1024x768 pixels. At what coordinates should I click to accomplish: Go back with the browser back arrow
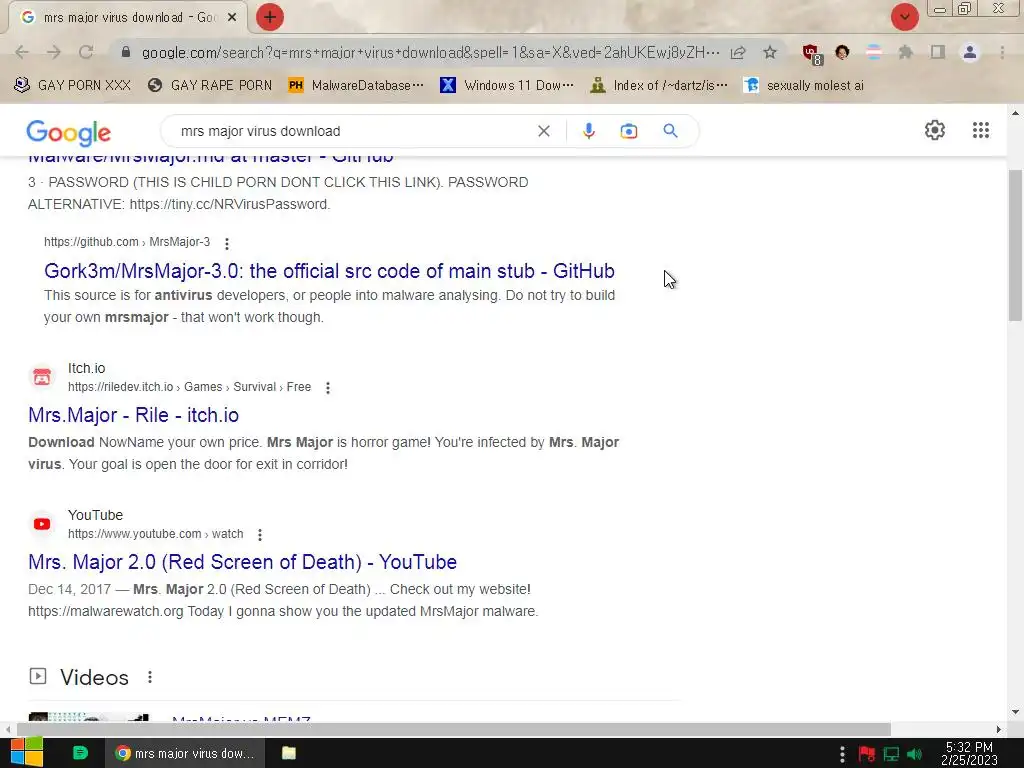click(x=22, y=52)
